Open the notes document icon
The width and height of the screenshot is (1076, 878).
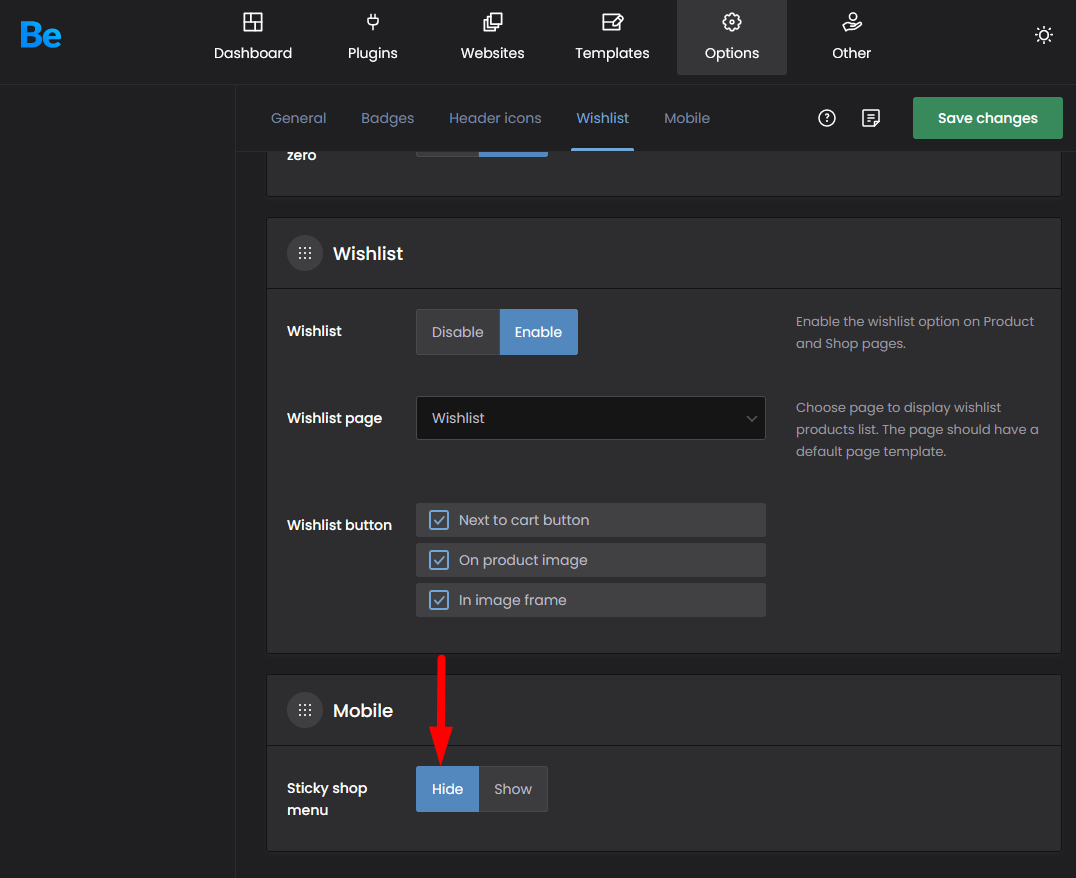[x=871, y=118]
